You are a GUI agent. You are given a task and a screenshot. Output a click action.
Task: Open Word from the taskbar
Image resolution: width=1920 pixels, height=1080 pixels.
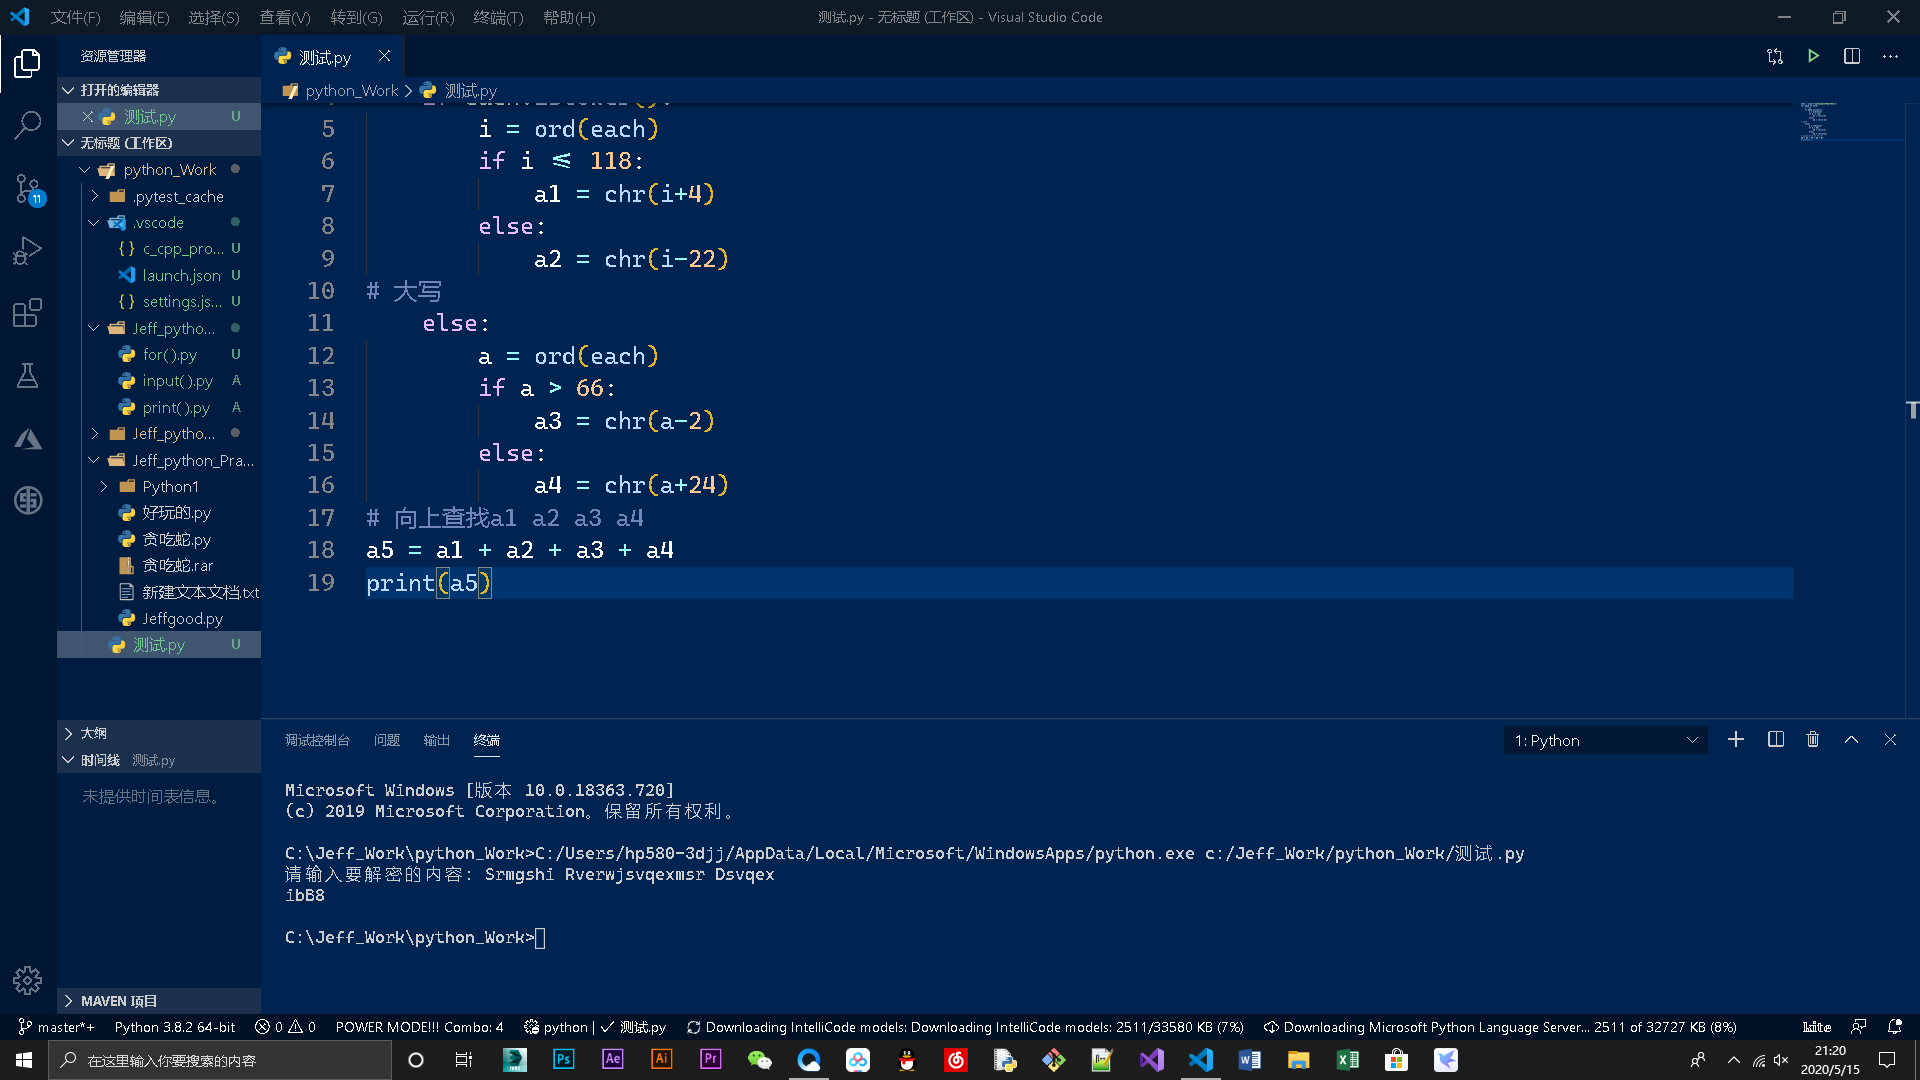point(1249,1060)
